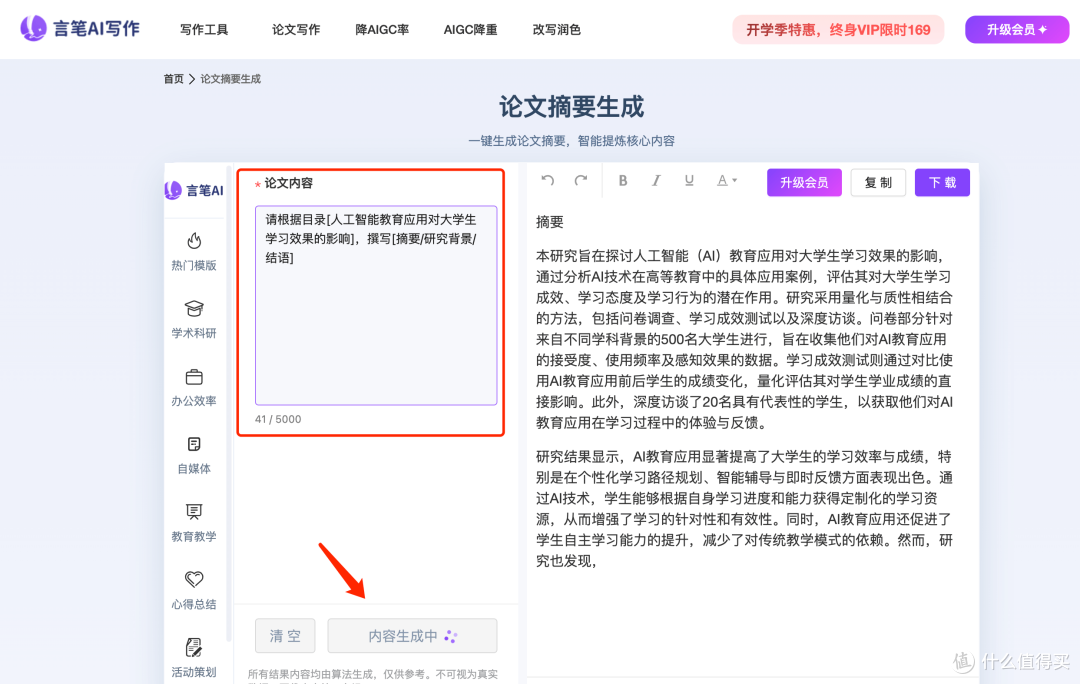Open the 论文写作 menu
Image resolution: width=1080 pixels, height=684 pixels.
tap(295, 30)
